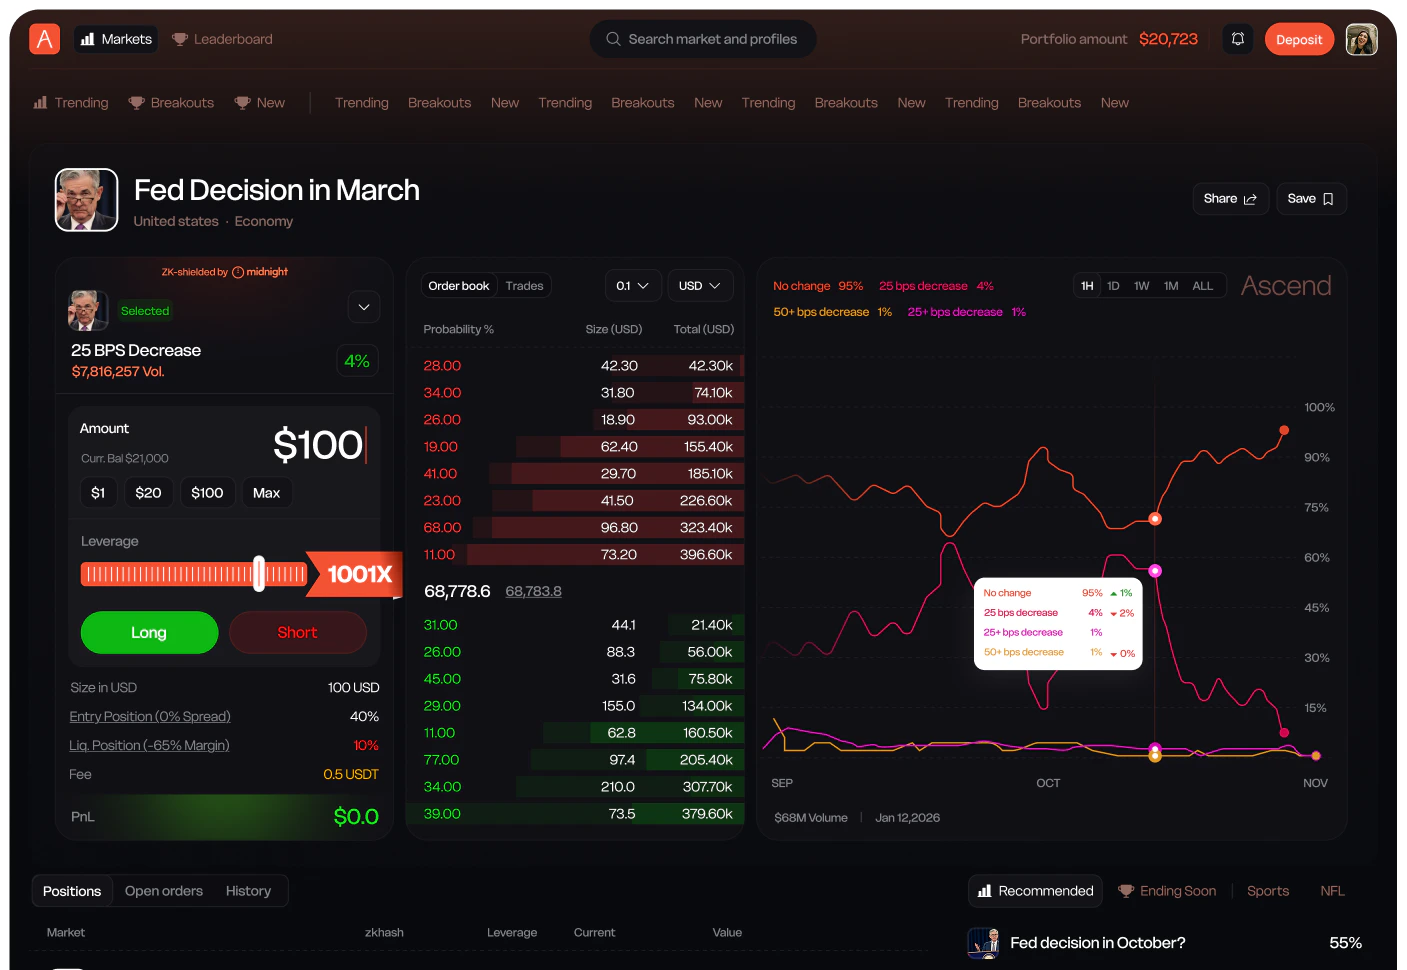
Task: Switch to the Trades tab
Action: pyautogui.click(x=524, y=285)
